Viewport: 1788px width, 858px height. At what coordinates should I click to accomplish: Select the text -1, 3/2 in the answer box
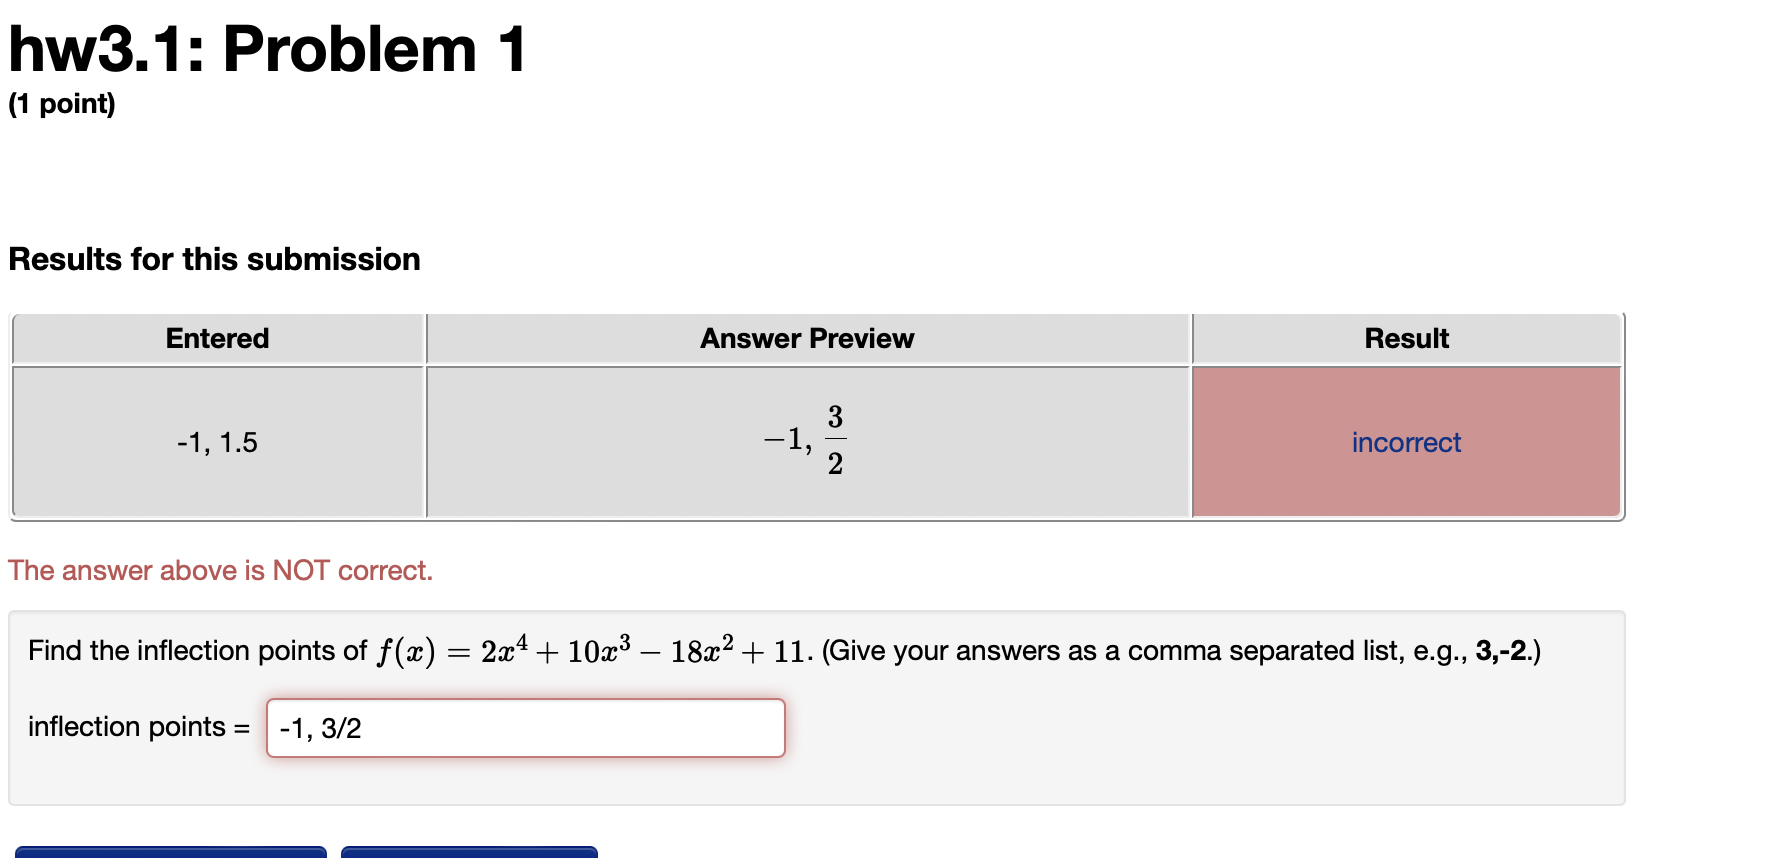point(322,728)
